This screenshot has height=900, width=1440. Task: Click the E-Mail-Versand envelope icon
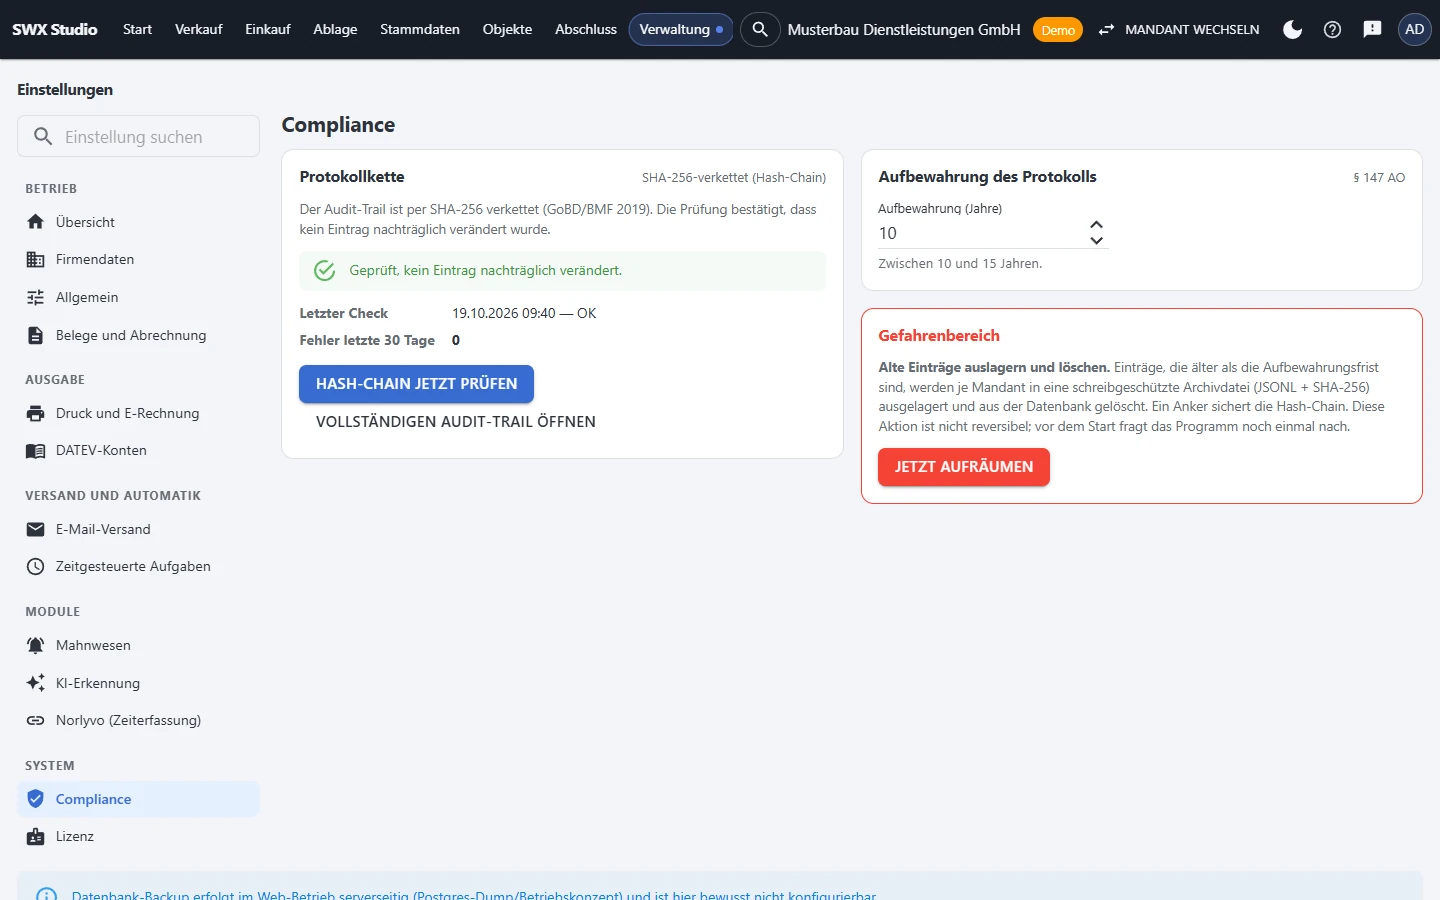coord(36,529)
